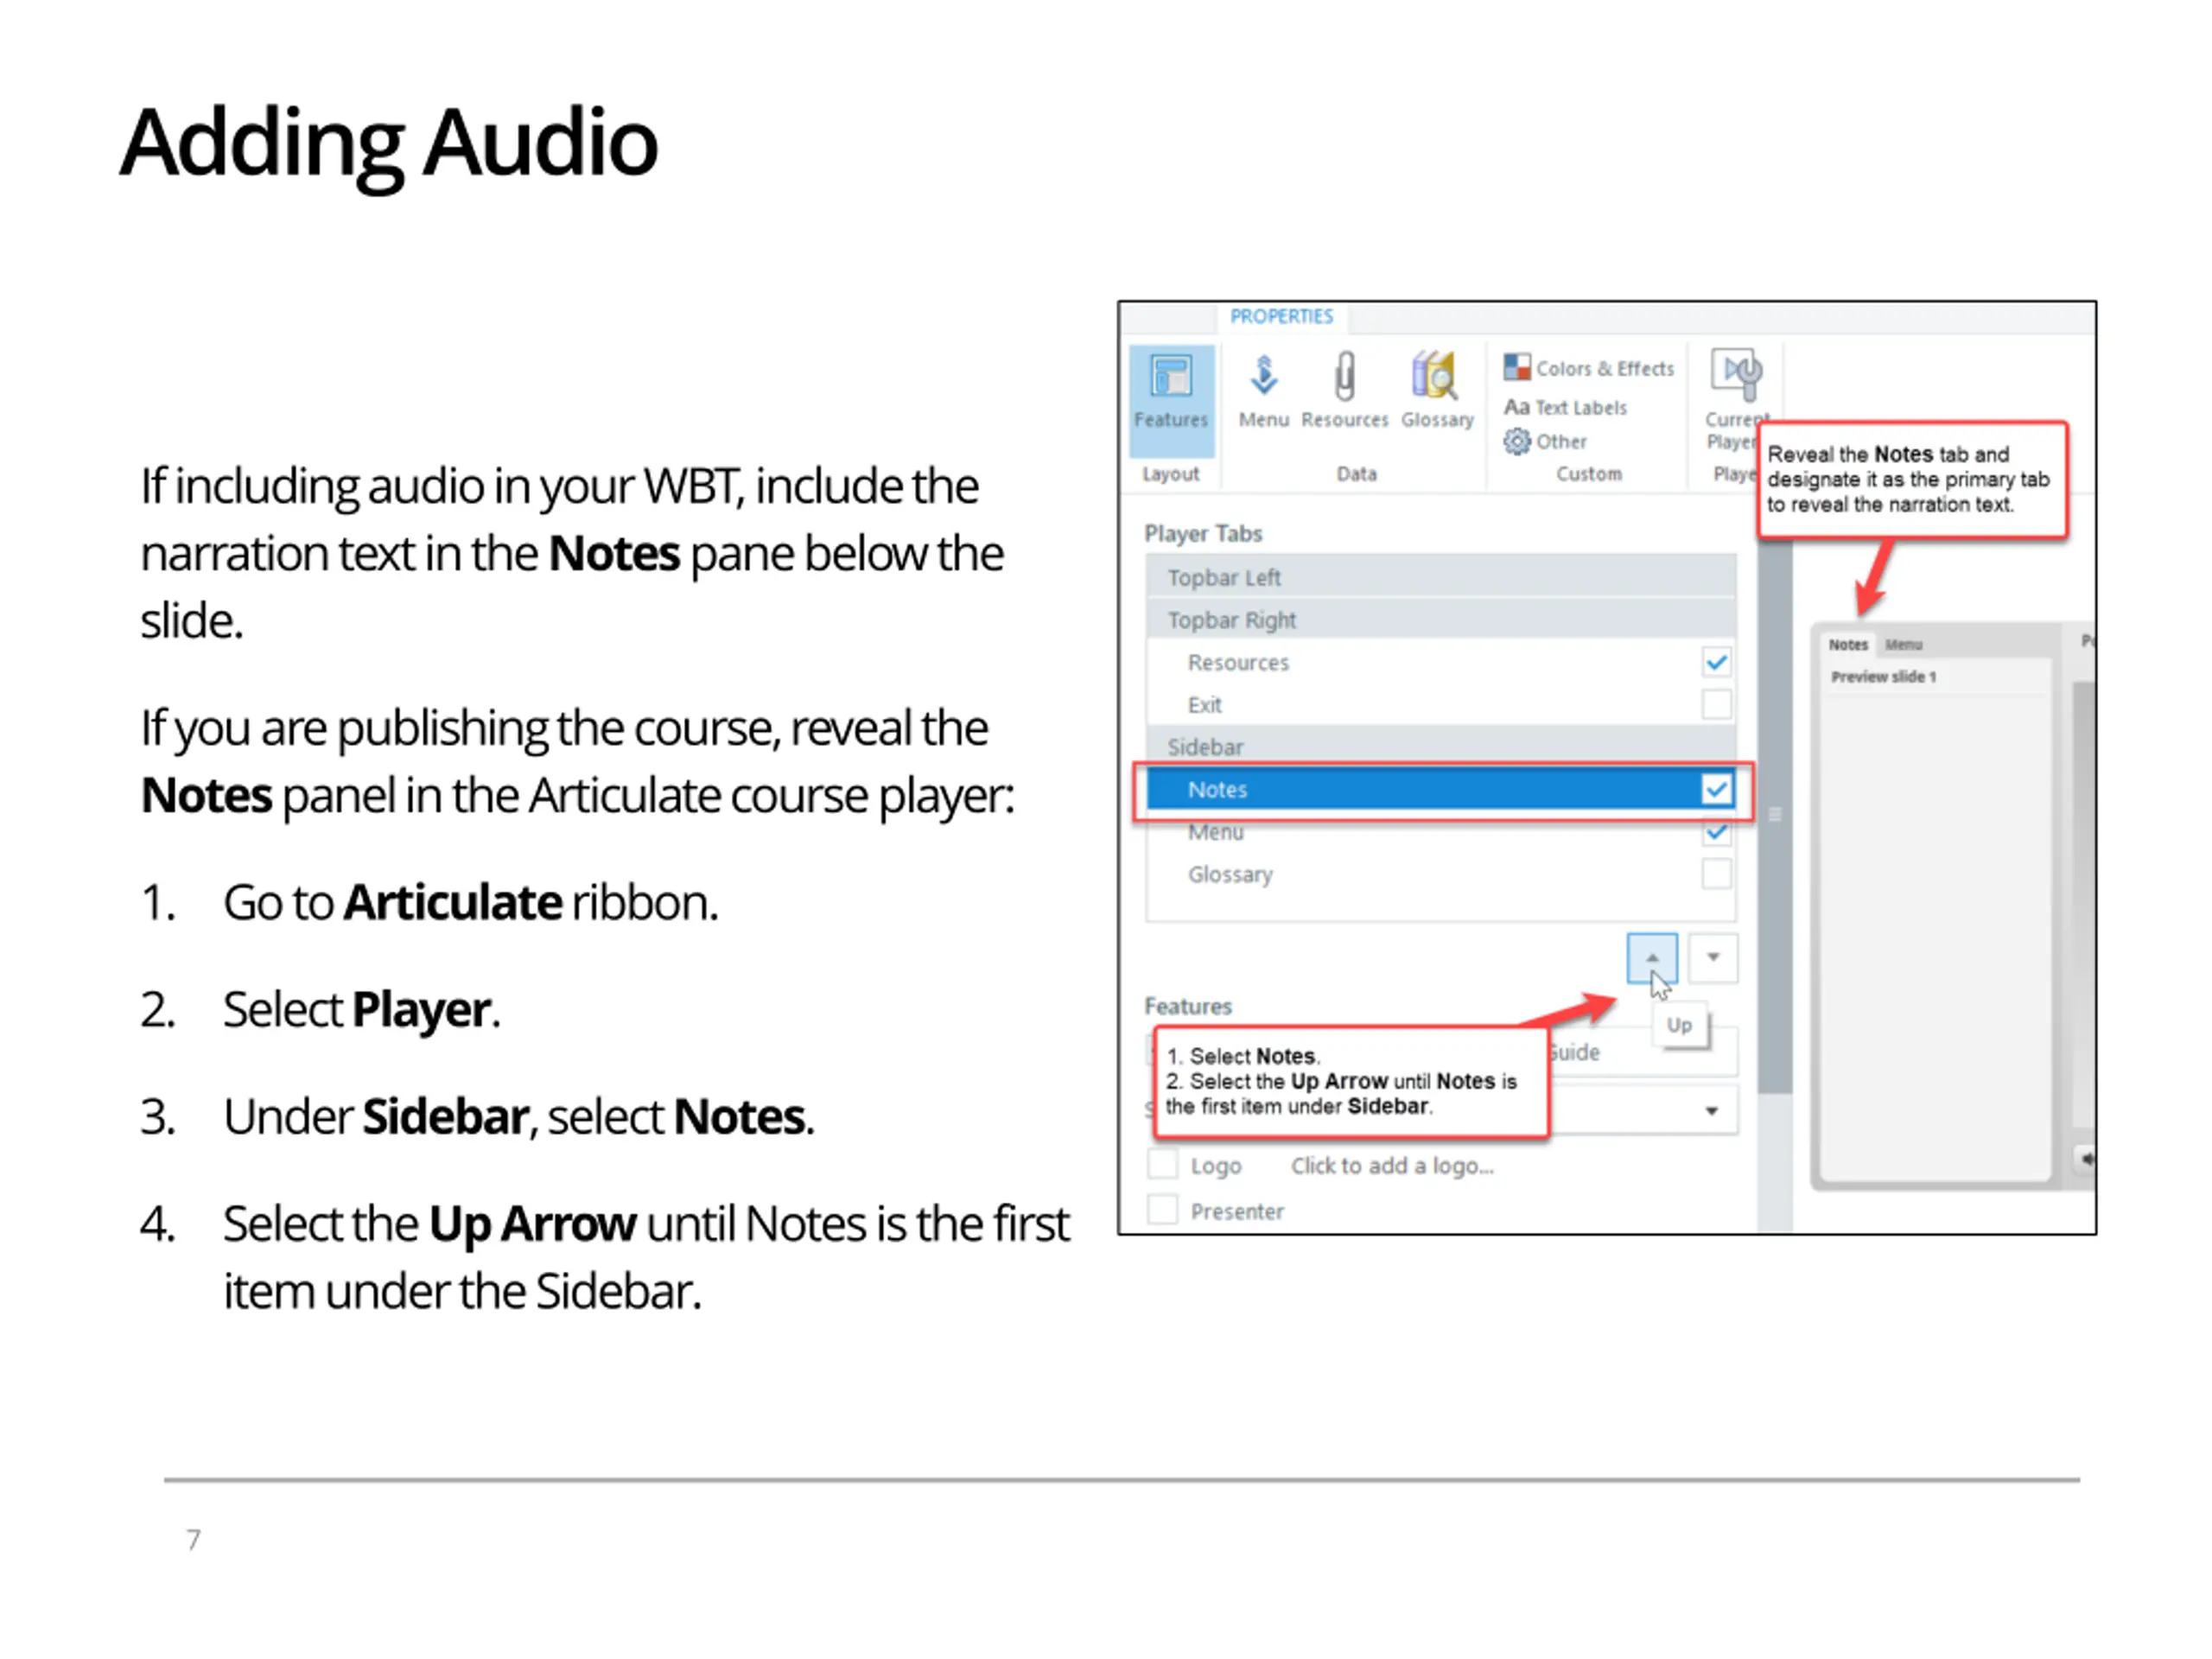Switch to Menu tab in player preview

click(x=1903, y=645)
